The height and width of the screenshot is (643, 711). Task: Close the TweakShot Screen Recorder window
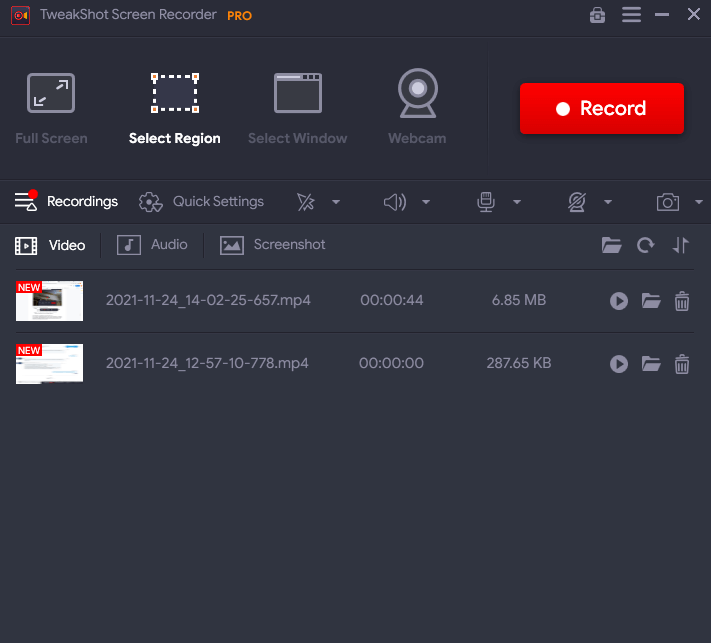pyautogui.click(x=693, y=14)
